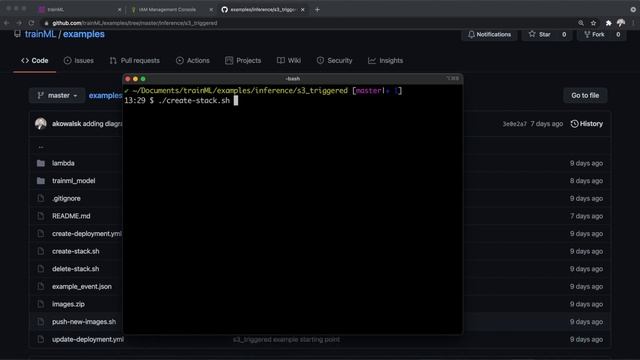Open the trainML owner link

point(40,34)
